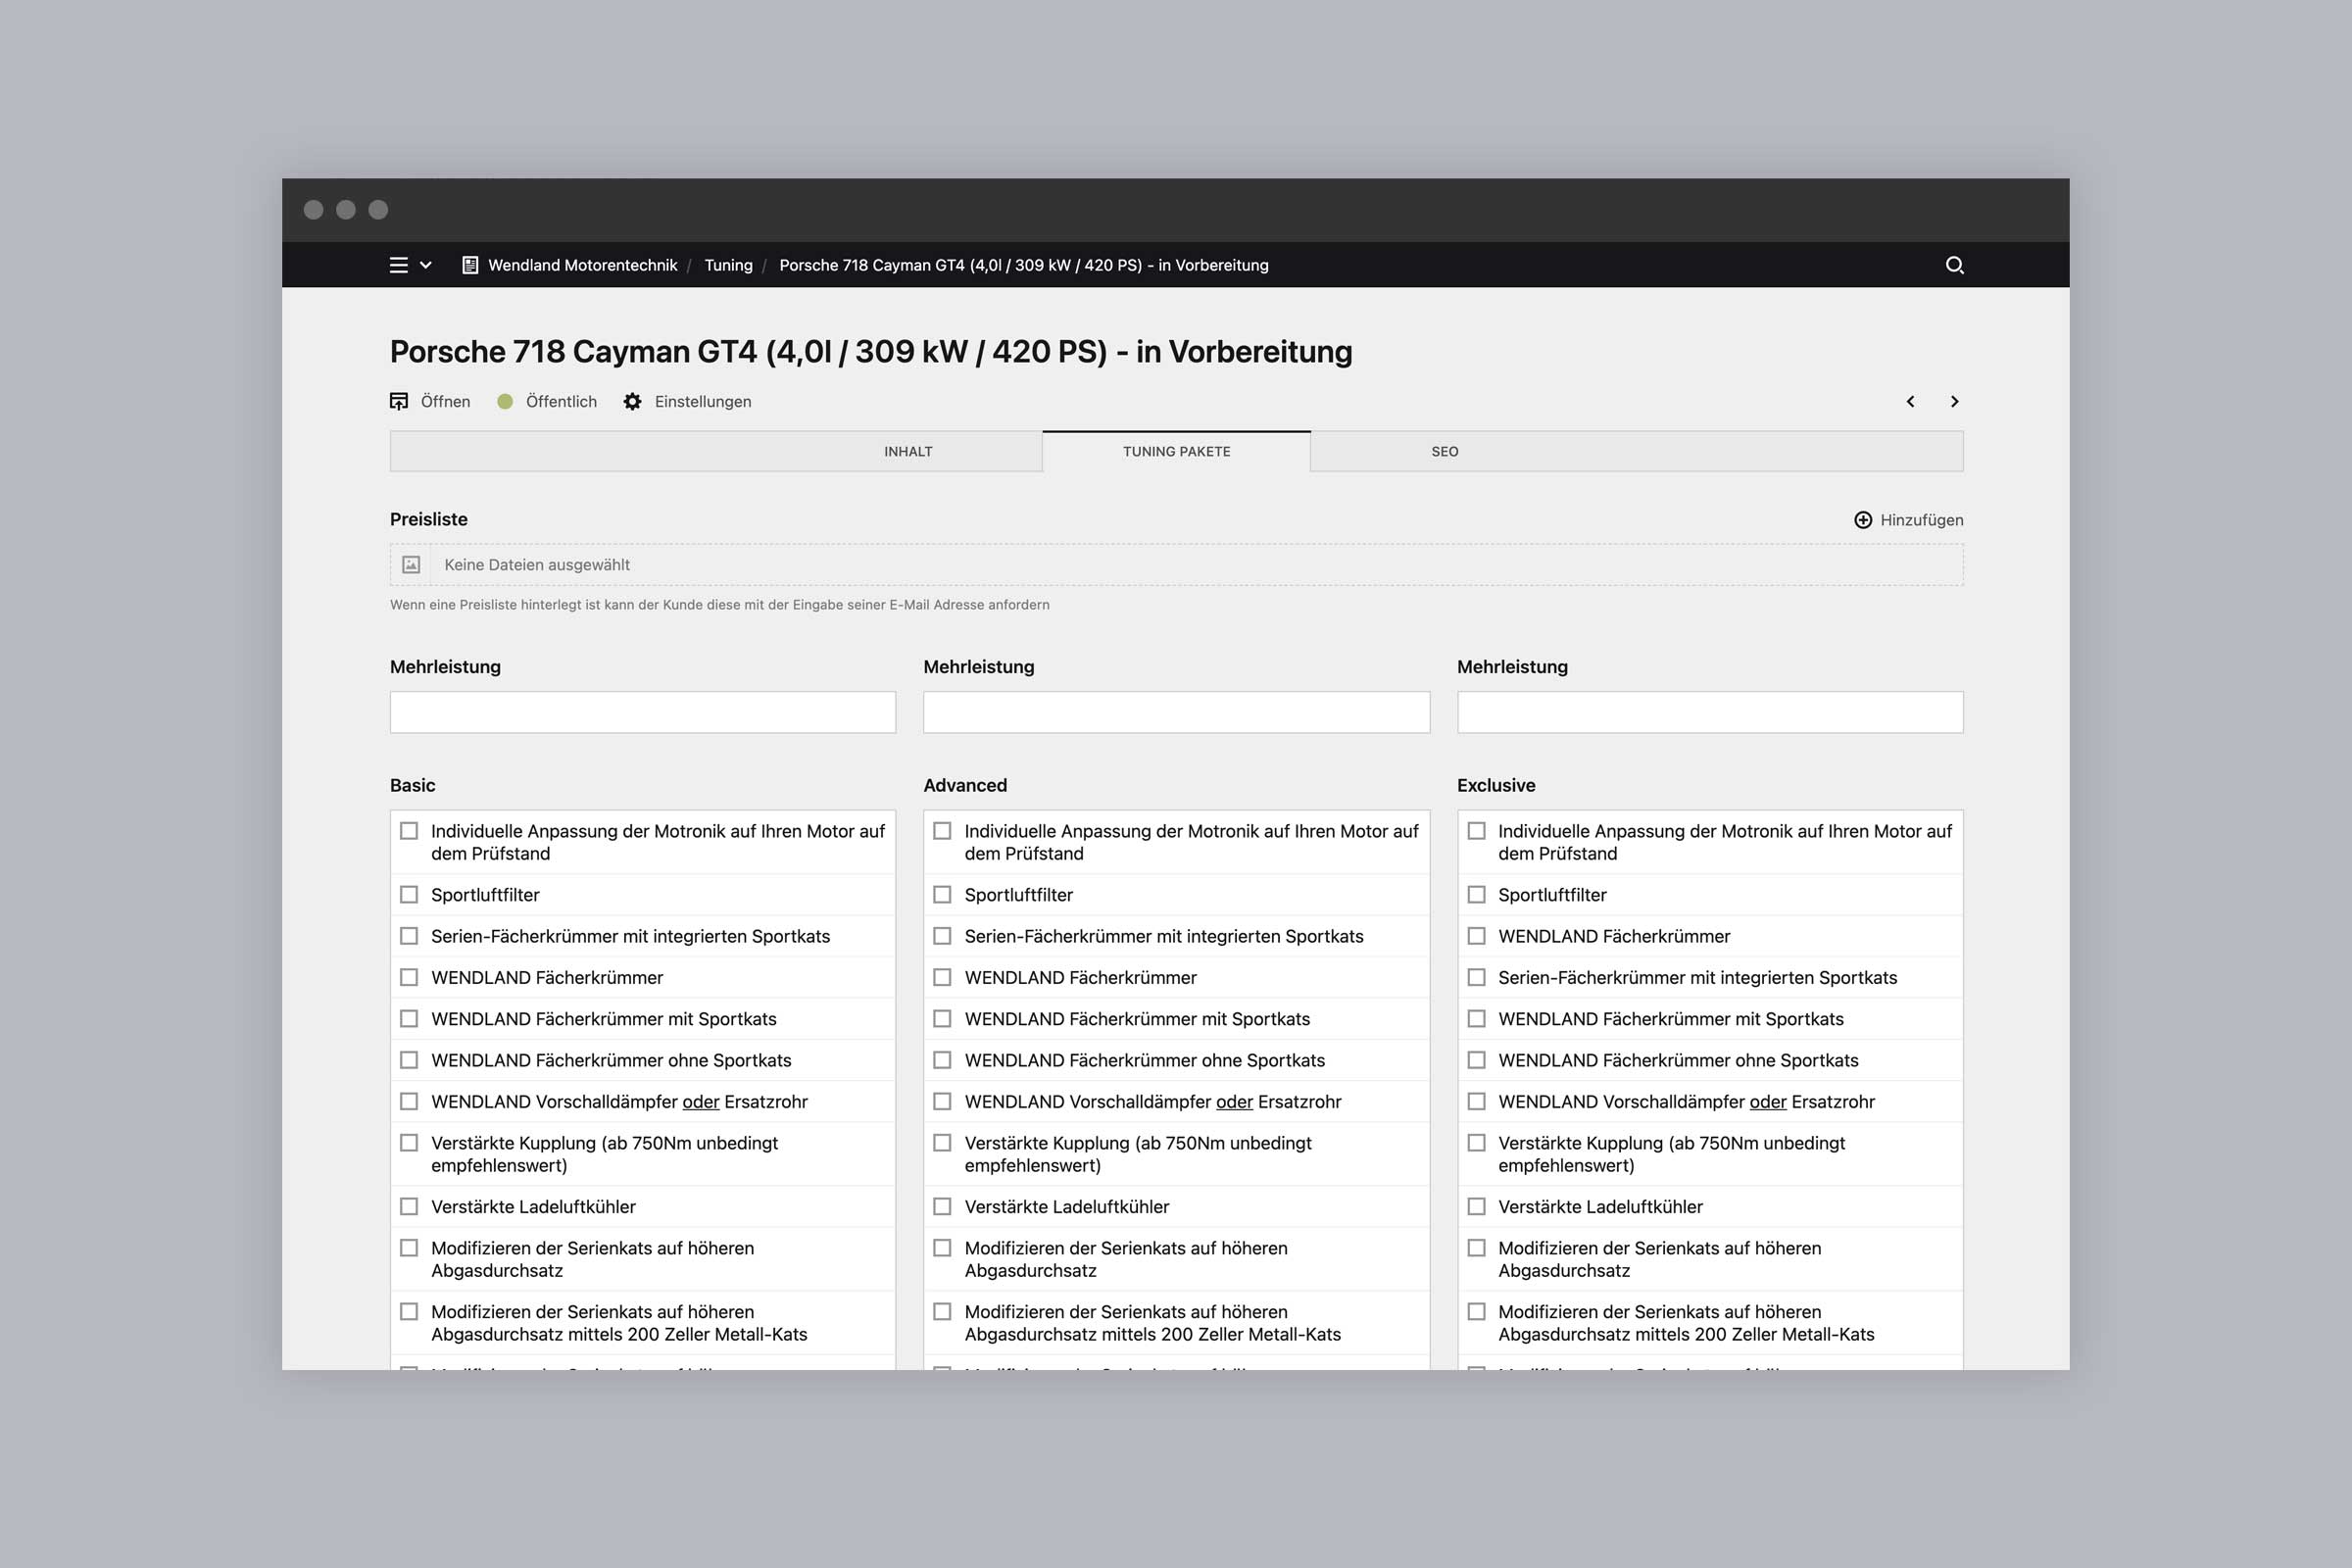The height and width of the screenshot is (1568, 2352).
Task: Open the SEO tab
Action: tap(1444, 452)
